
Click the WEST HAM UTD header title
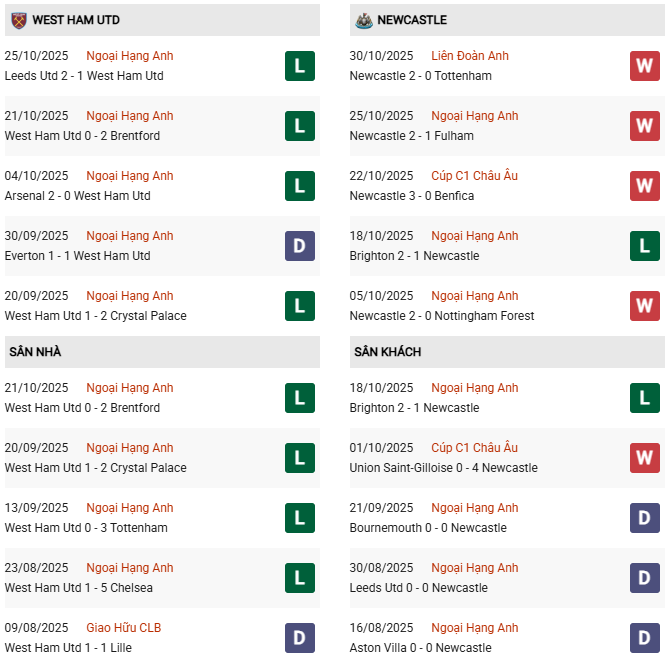click(76, 20)
